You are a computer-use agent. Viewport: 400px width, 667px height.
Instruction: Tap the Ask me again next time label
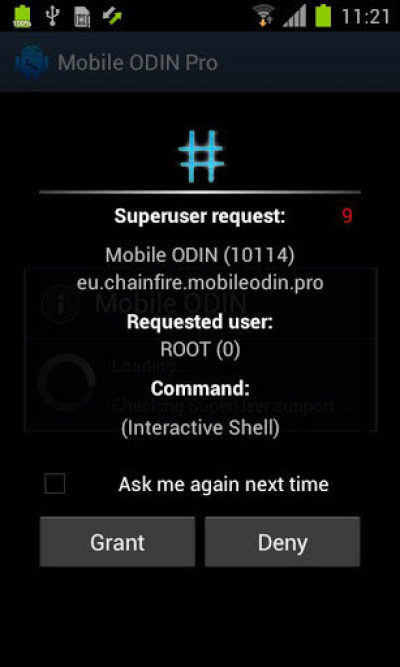click(x=223, y=484)
